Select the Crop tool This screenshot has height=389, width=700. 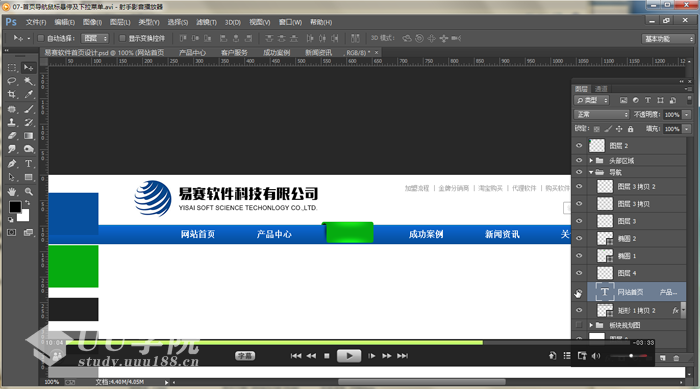click(x=12, y=95)
